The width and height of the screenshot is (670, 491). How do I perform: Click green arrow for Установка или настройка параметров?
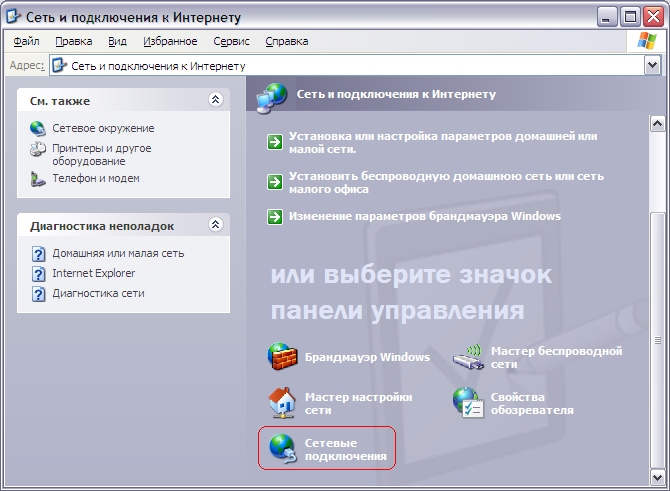275,141
